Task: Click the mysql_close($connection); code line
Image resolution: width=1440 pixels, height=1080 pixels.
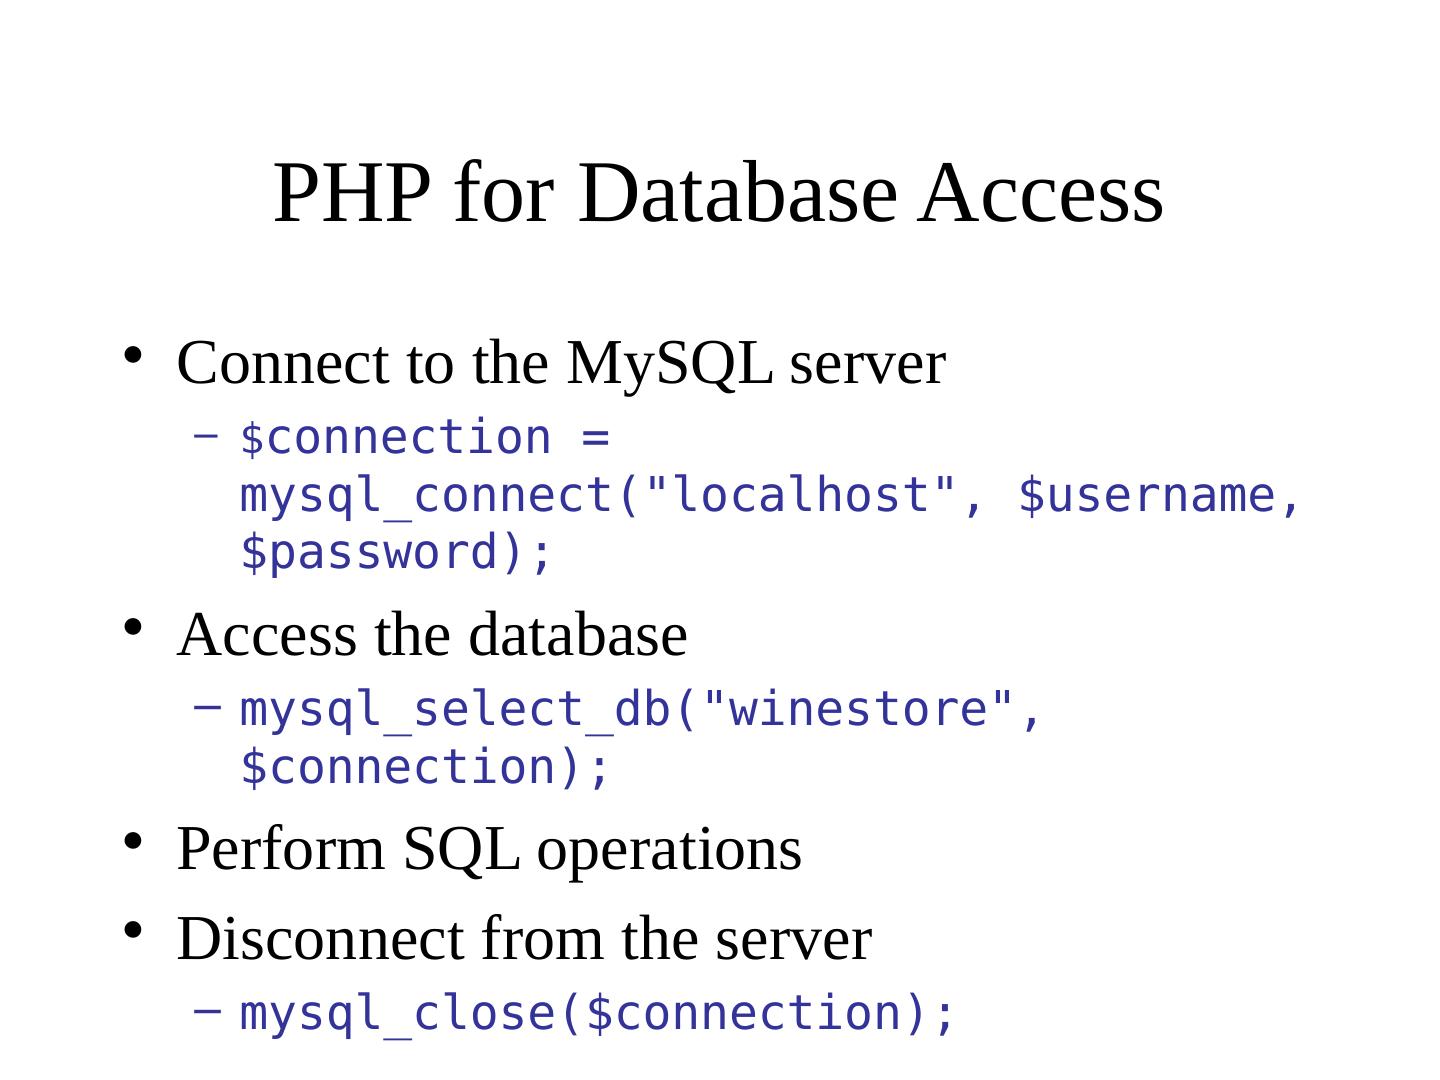Action: click(x=598, y=1013)
